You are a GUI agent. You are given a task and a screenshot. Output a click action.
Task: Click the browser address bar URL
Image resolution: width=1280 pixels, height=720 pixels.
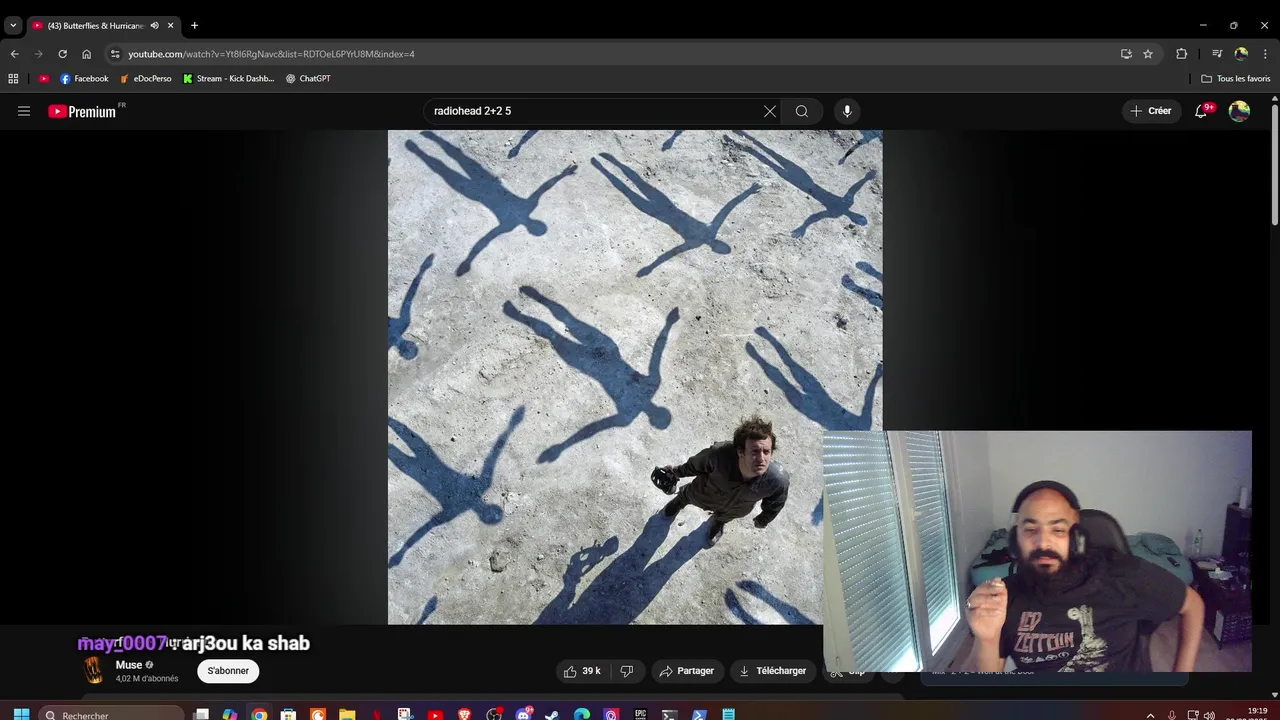click(271, 54)
